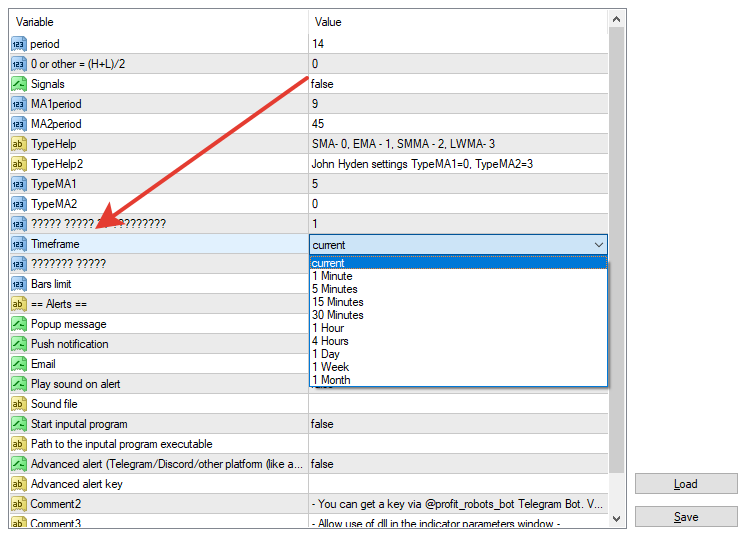Image resolution: width=747 pixels, height=536 pixels.
Task: Click the icon beside Path to the inputal program executable
Action: 19,444
